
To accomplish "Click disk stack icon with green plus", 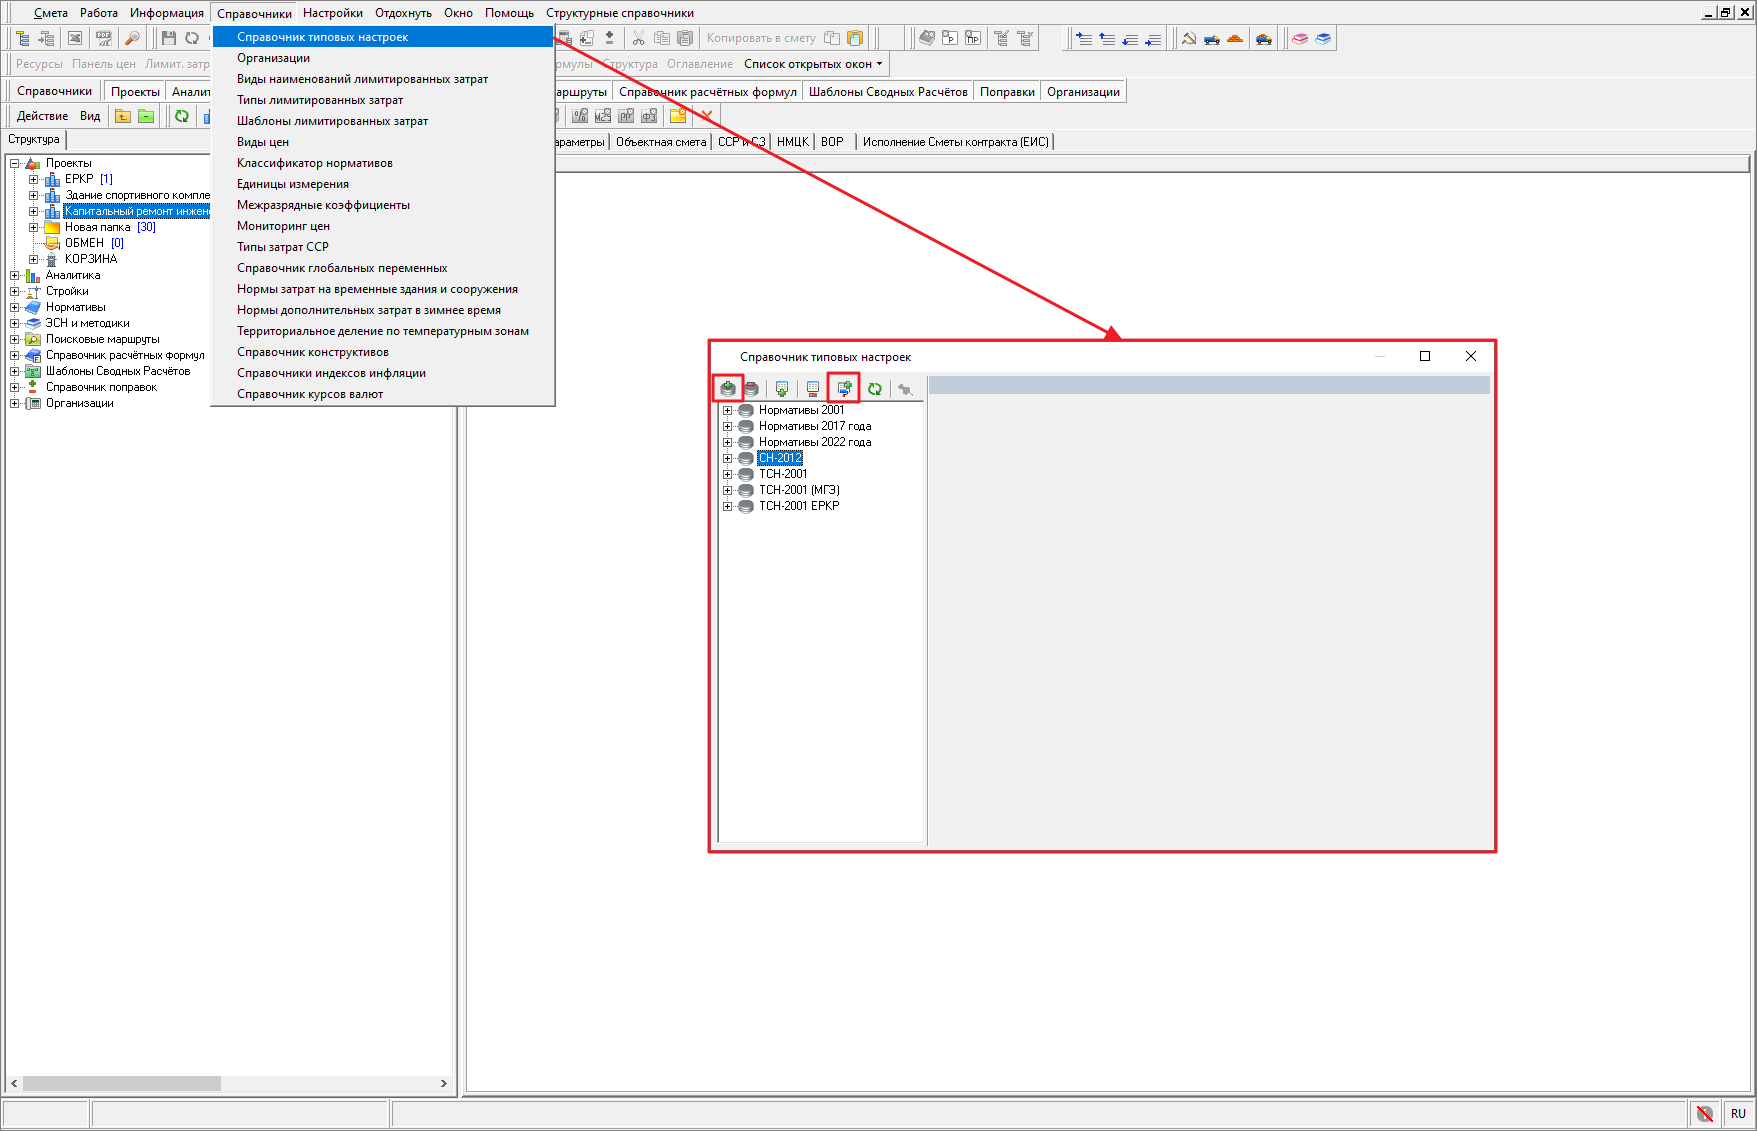I will point(728,389).
